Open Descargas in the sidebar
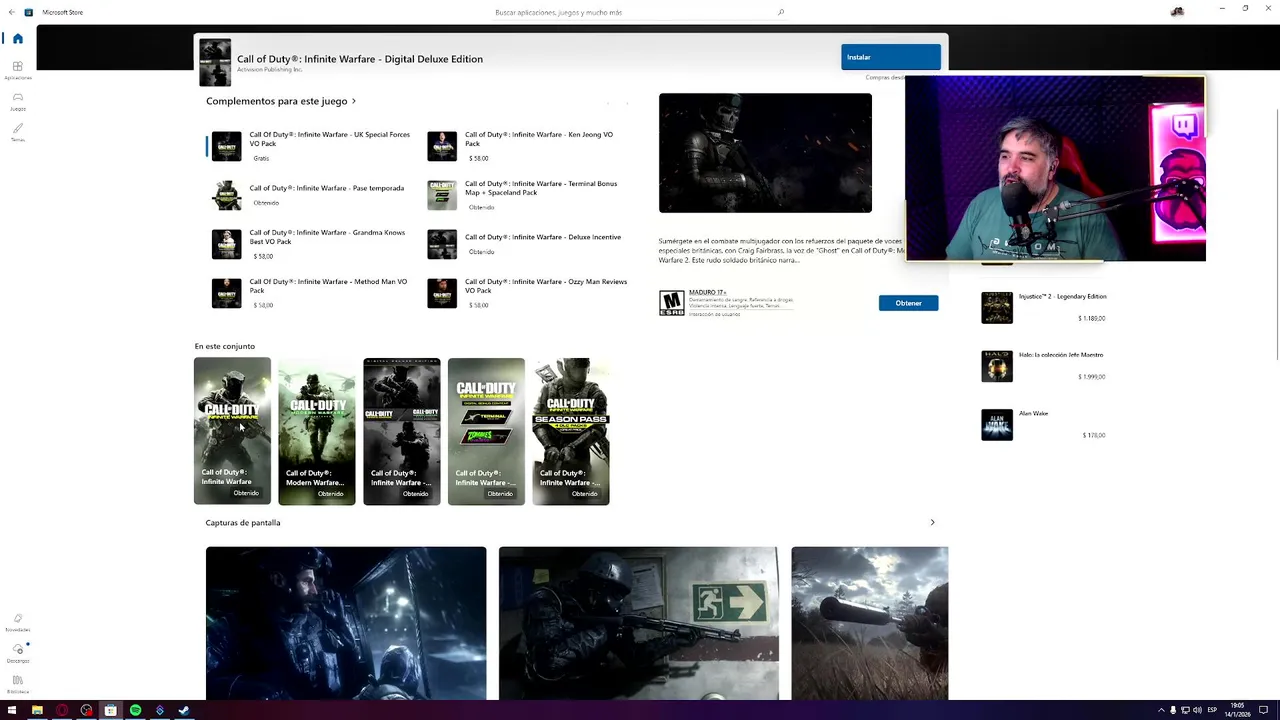 [17, 653]
